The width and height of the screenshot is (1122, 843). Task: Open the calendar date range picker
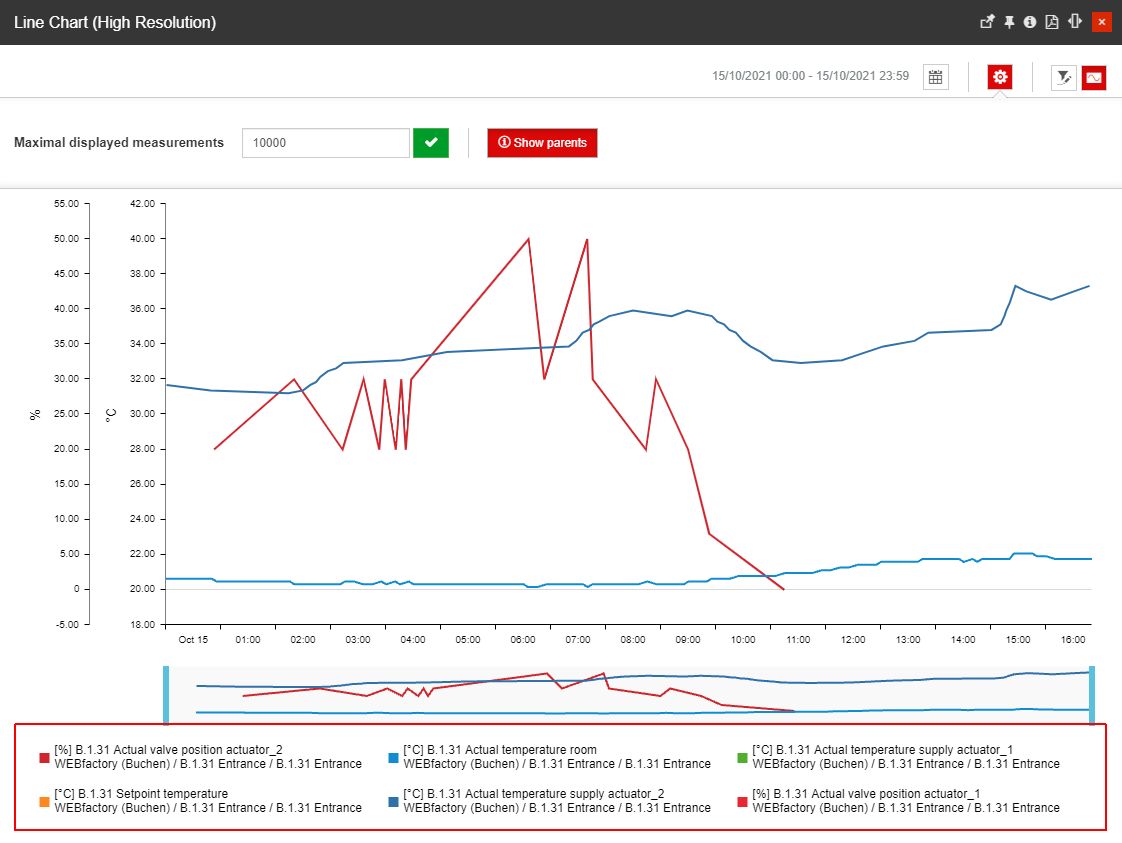[x=935, y=77]
